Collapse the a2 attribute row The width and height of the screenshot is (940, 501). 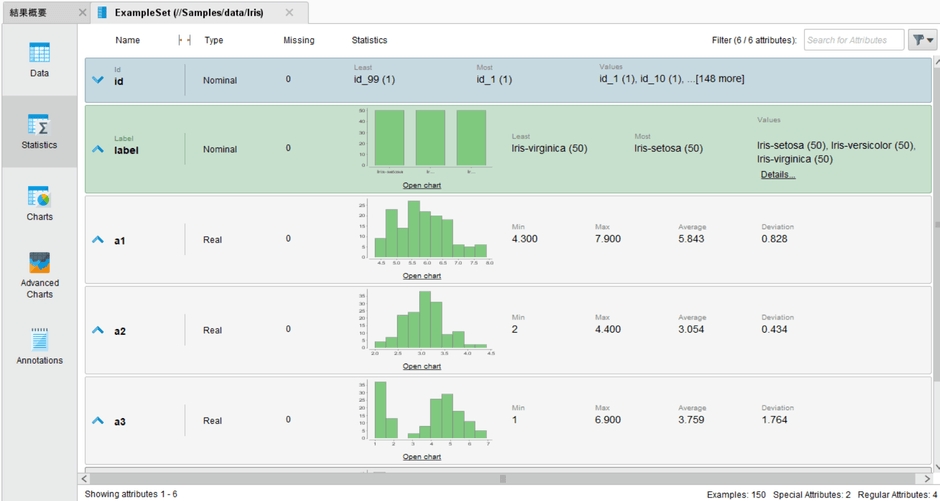click(x=98, y=330)
